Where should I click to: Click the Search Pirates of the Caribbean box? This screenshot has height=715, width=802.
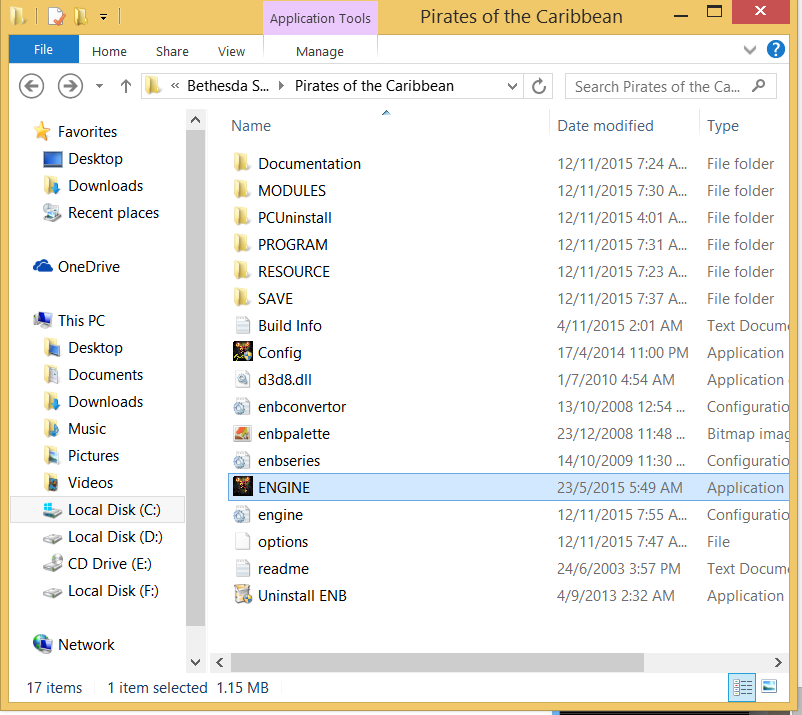coord(671,86)
